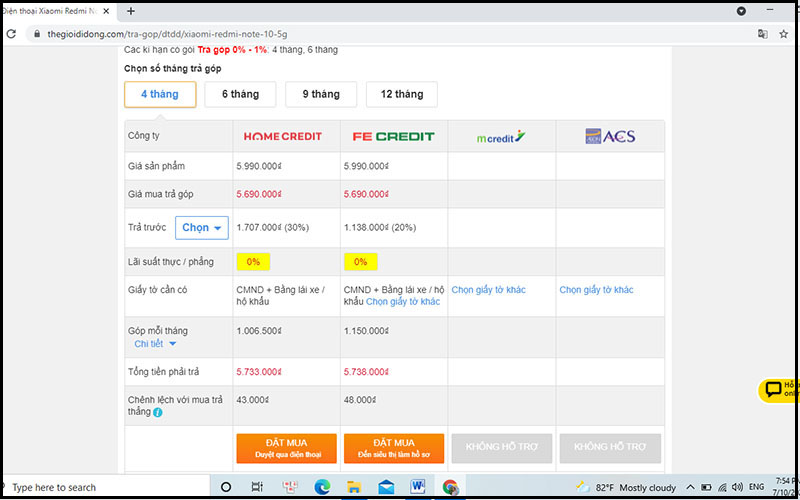Select the 12 tháng installment option

[401, 94]
